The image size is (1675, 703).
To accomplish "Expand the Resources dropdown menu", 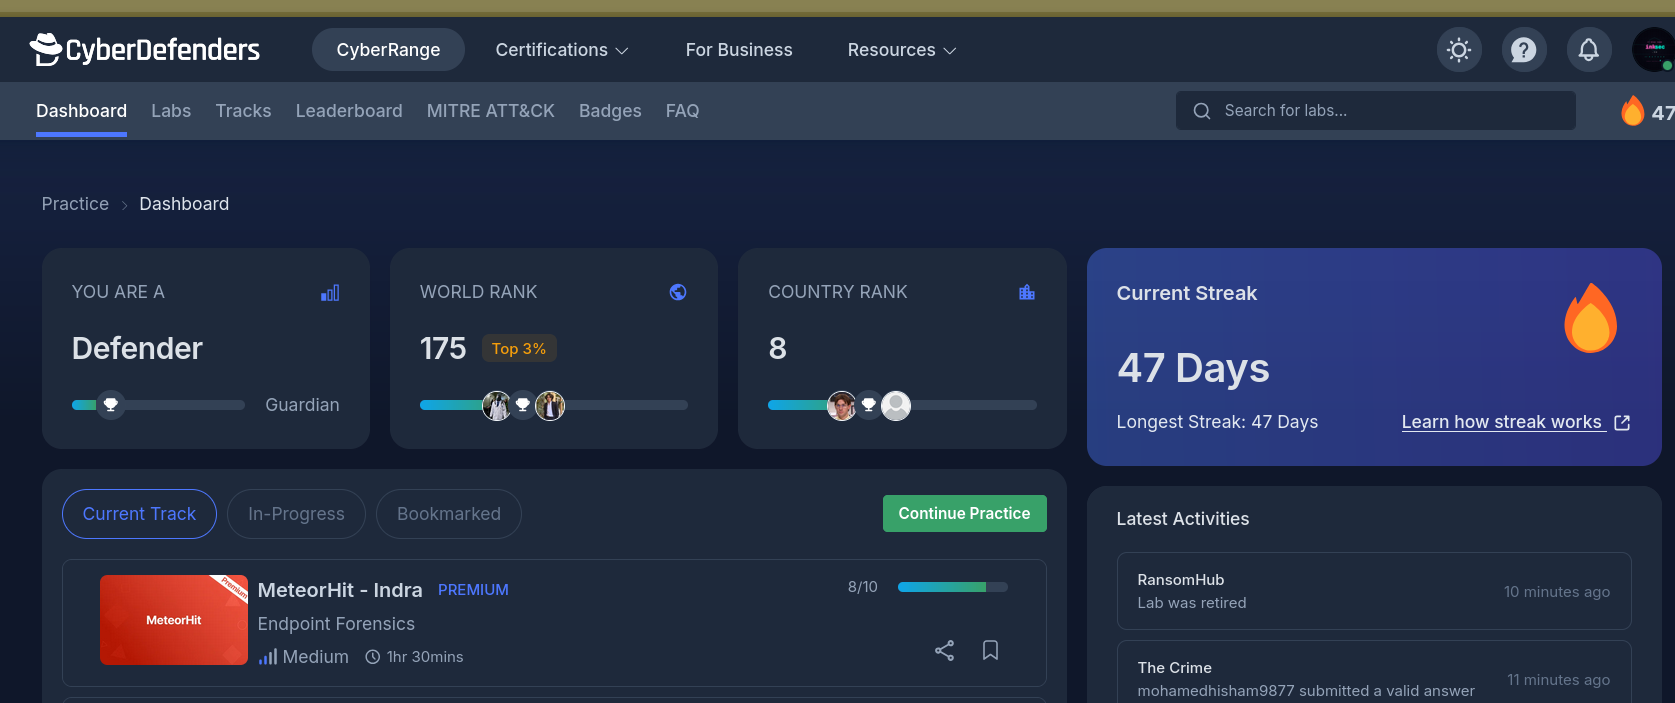I will click(x=901, y=50).
